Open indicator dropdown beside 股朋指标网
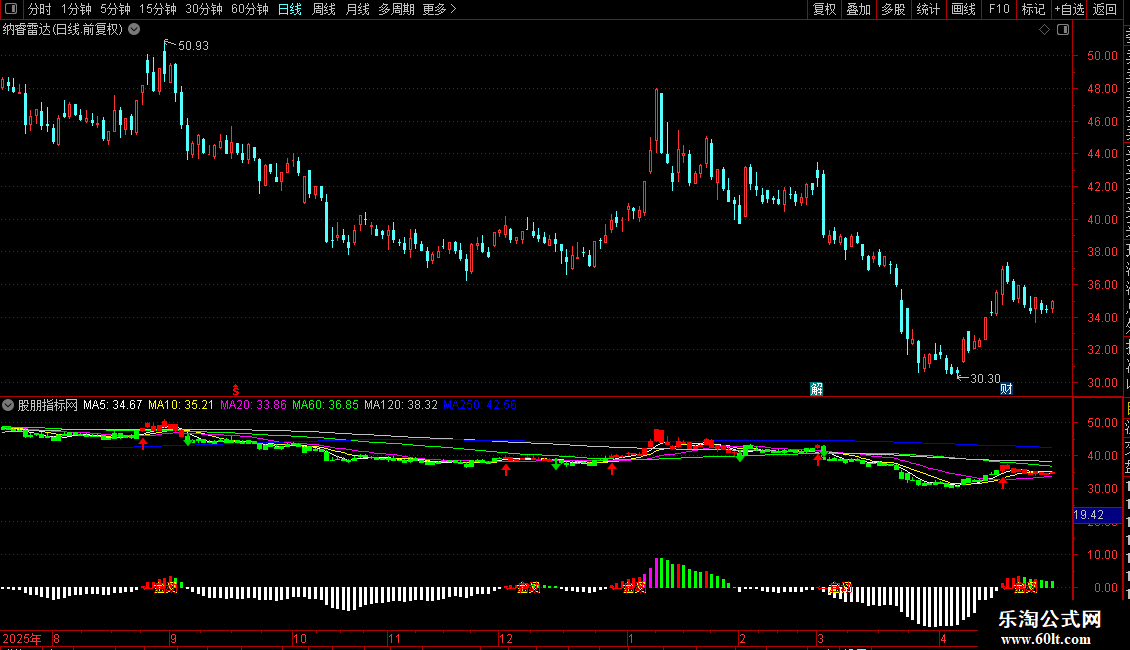The image size is (1130, 650). [8, 405]
